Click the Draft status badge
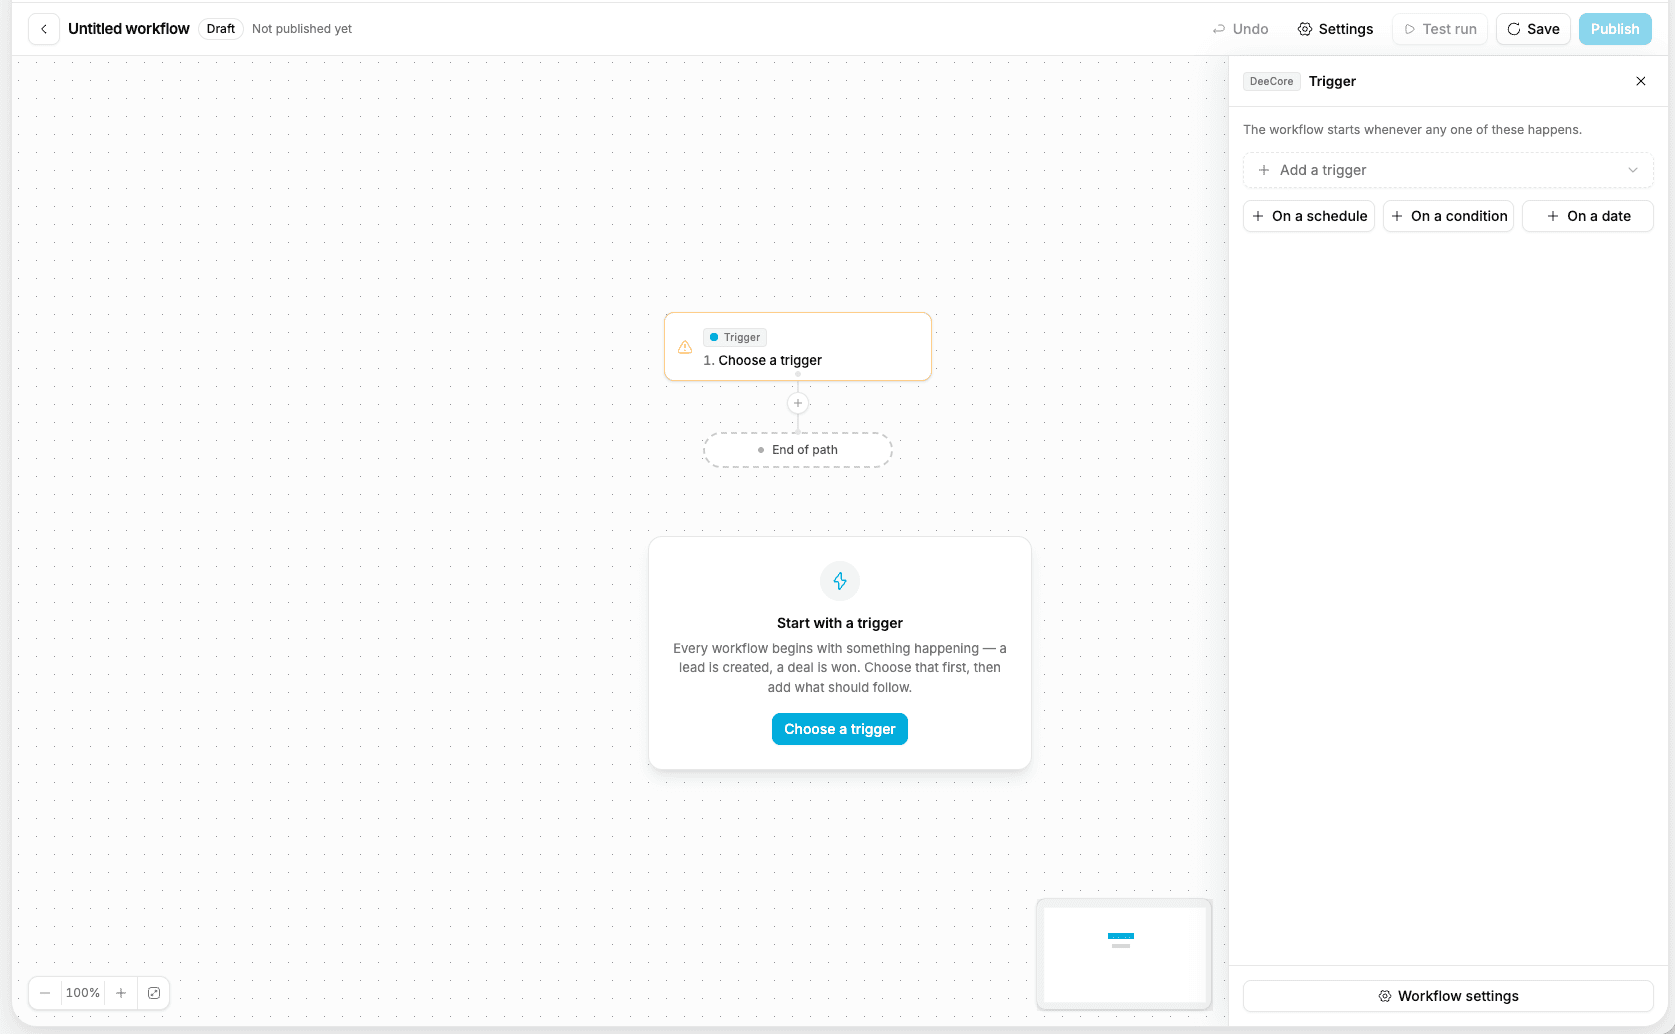 [x=221, y=29]
